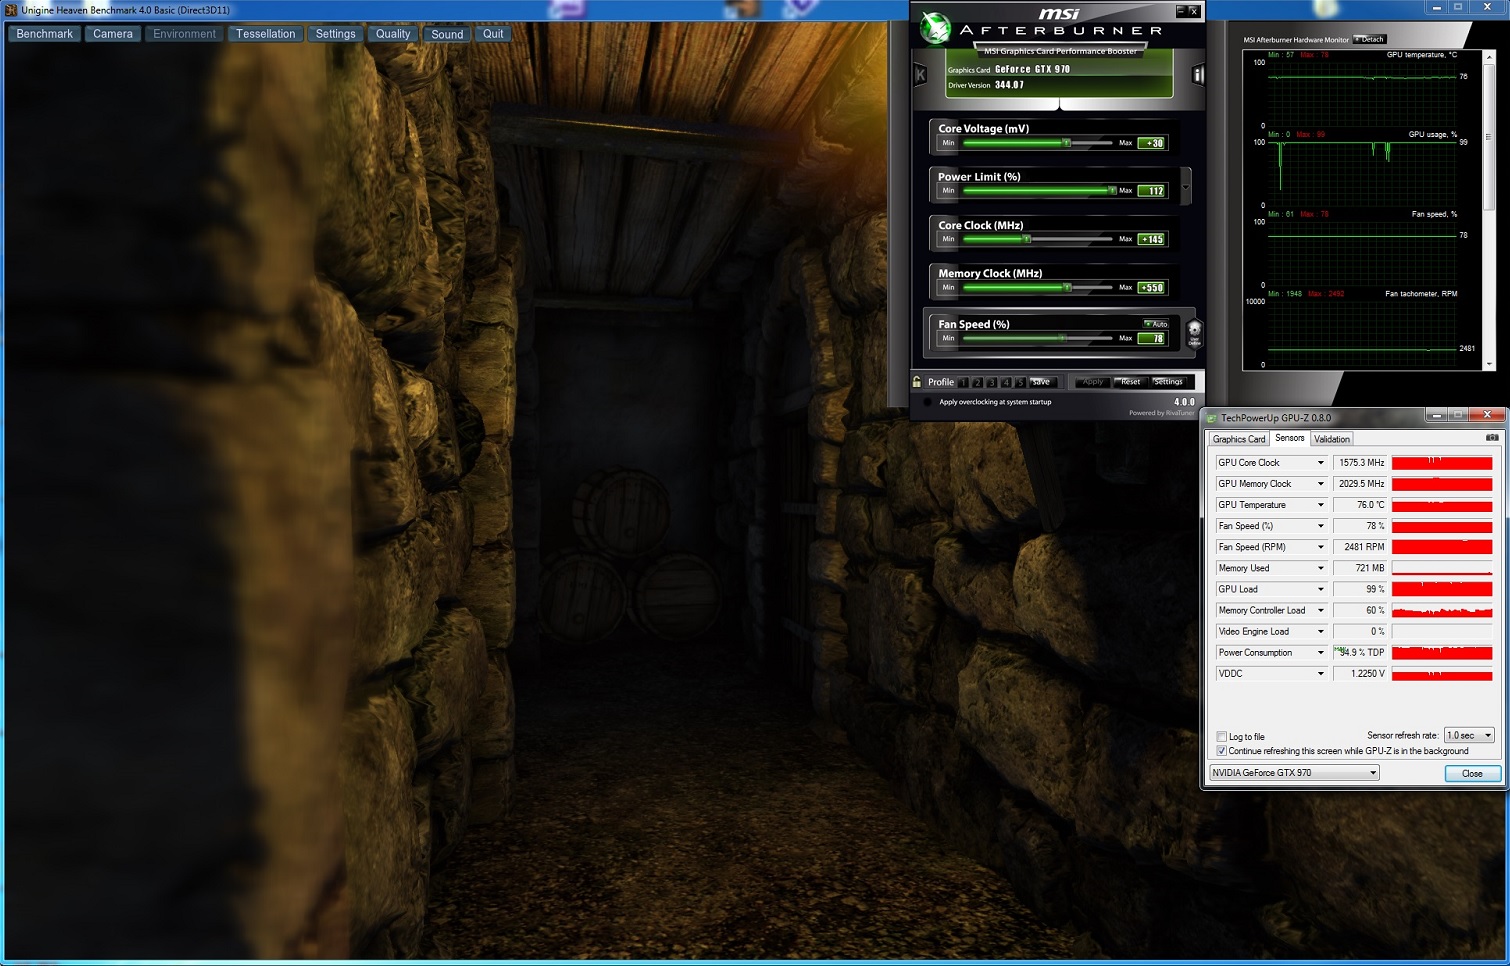The height and width of the screenshot is (966, 1510).
Task: Select profile slot 2 in Afterburner
Action: click(978, 382)
